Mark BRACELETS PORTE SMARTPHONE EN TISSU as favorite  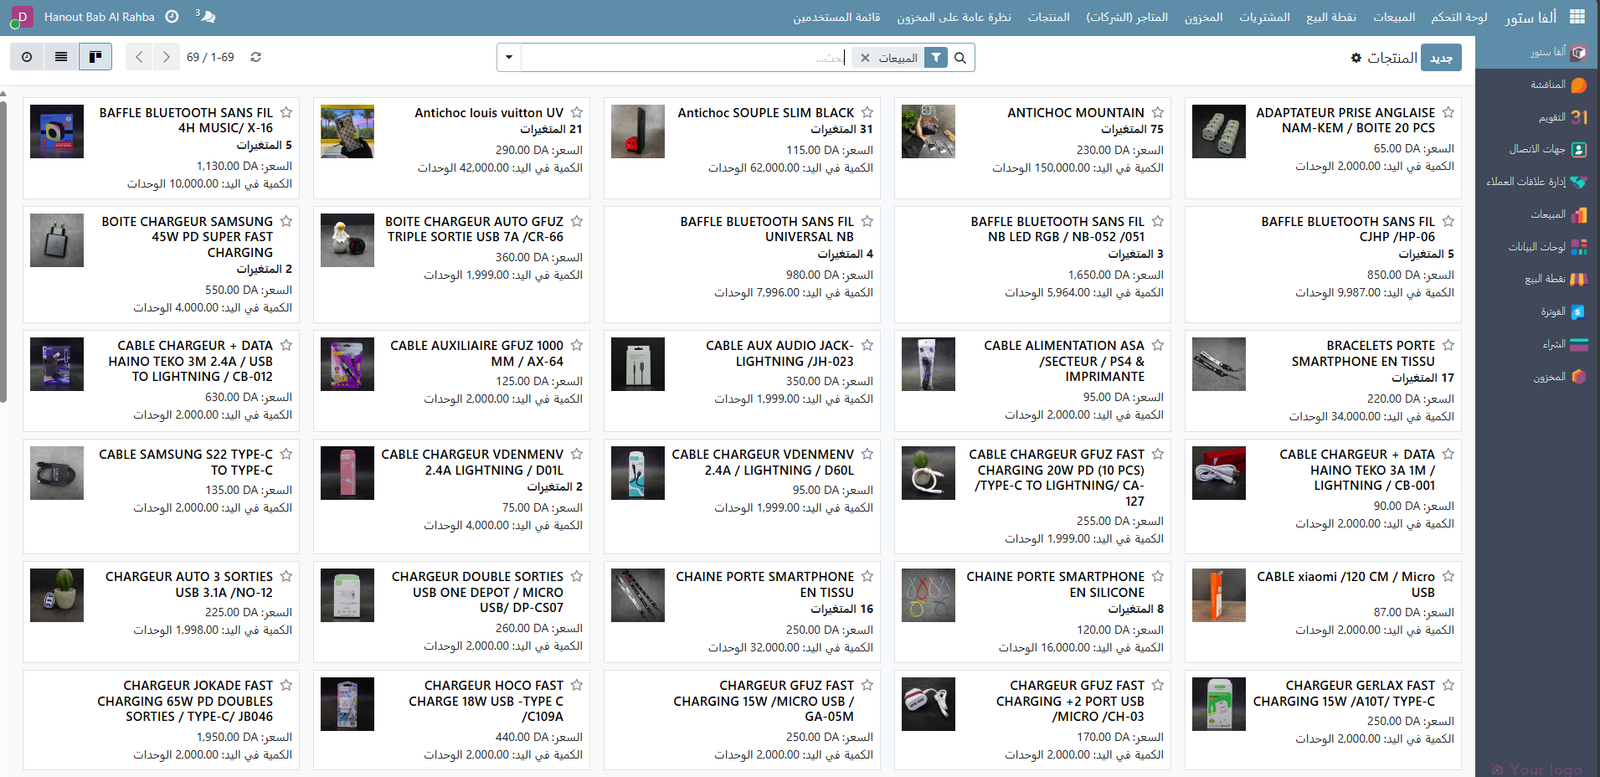[x=1448, y=346]
